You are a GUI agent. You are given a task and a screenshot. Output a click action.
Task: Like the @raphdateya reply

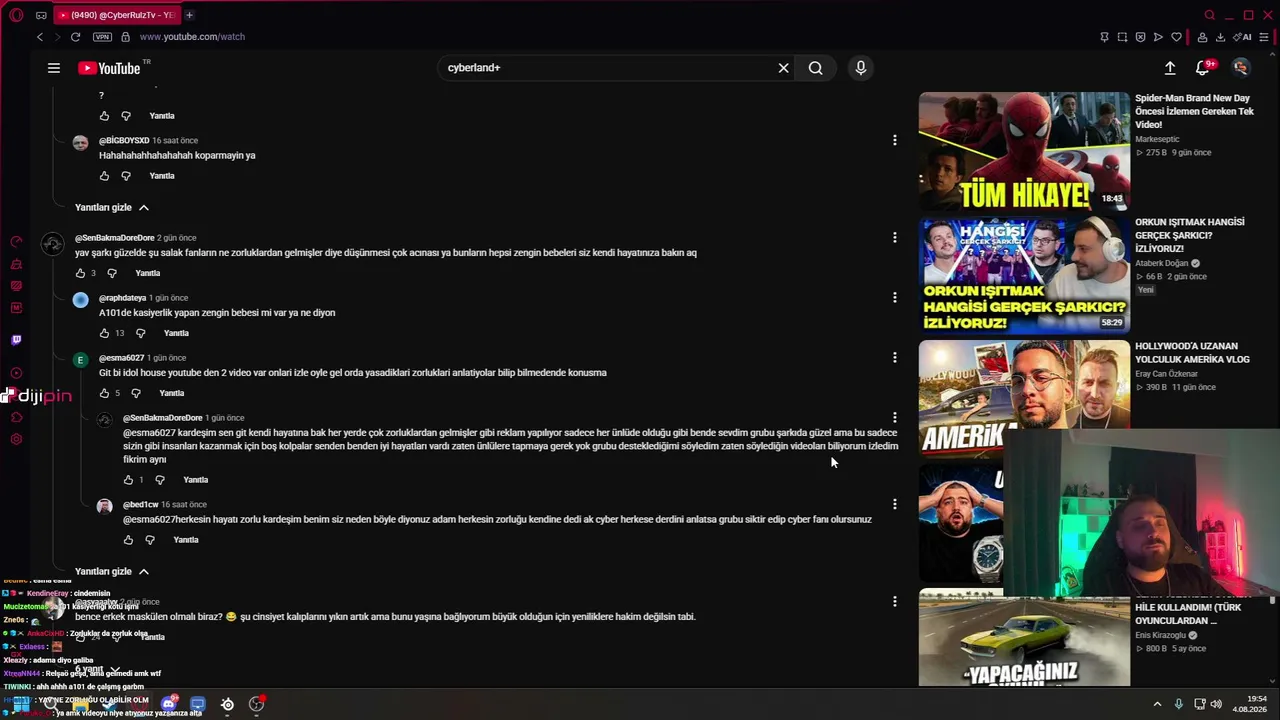pos(104,333)
